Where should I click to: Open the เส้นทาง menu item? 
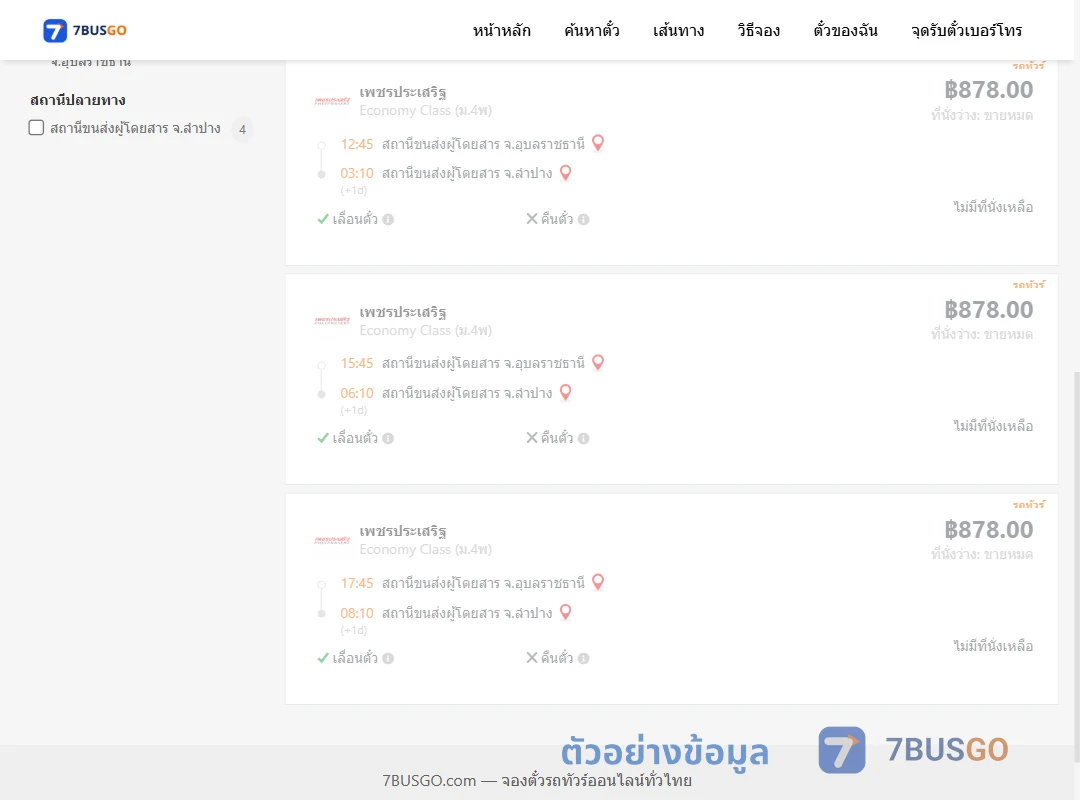(x=678, y=30)
